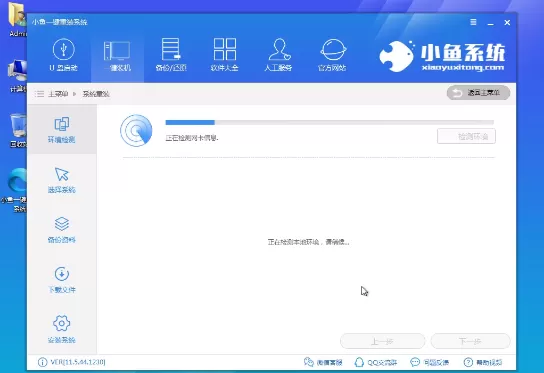Image resolution: width=544 pixels, height=373 pixels.
Task: Click the 上一步 previous step button
Action: pyautogui.click(x=382, y=341)
